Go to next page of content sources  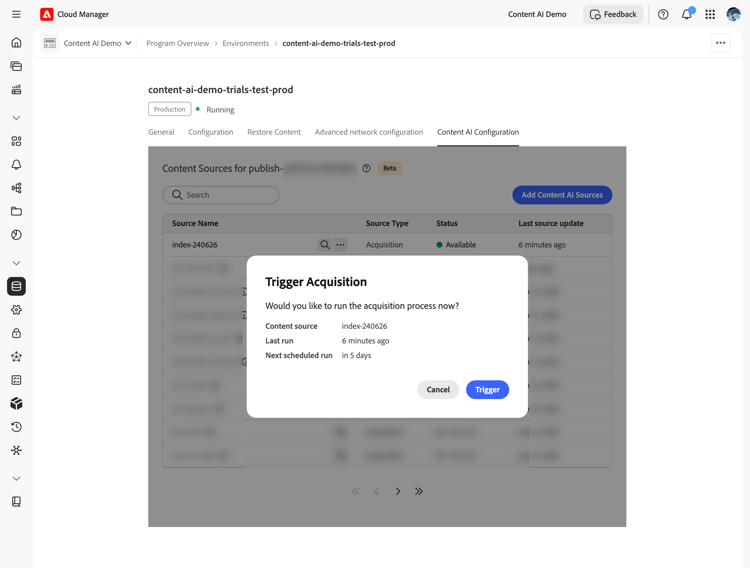[x=398, y=491]
